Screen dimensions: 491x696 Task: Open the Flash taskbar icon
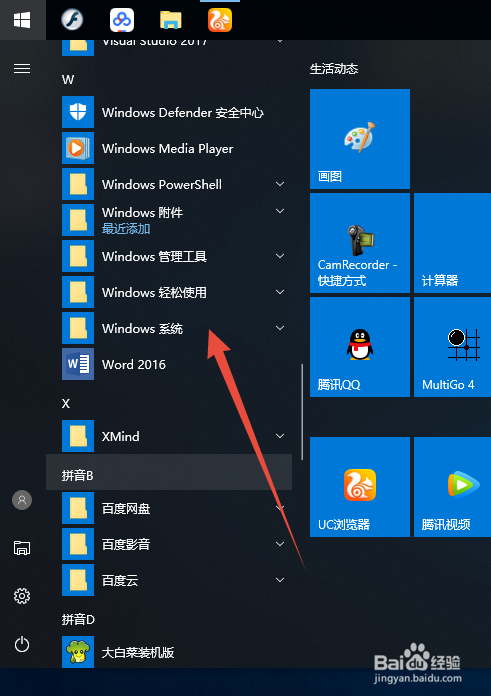(x=72, y=20)
